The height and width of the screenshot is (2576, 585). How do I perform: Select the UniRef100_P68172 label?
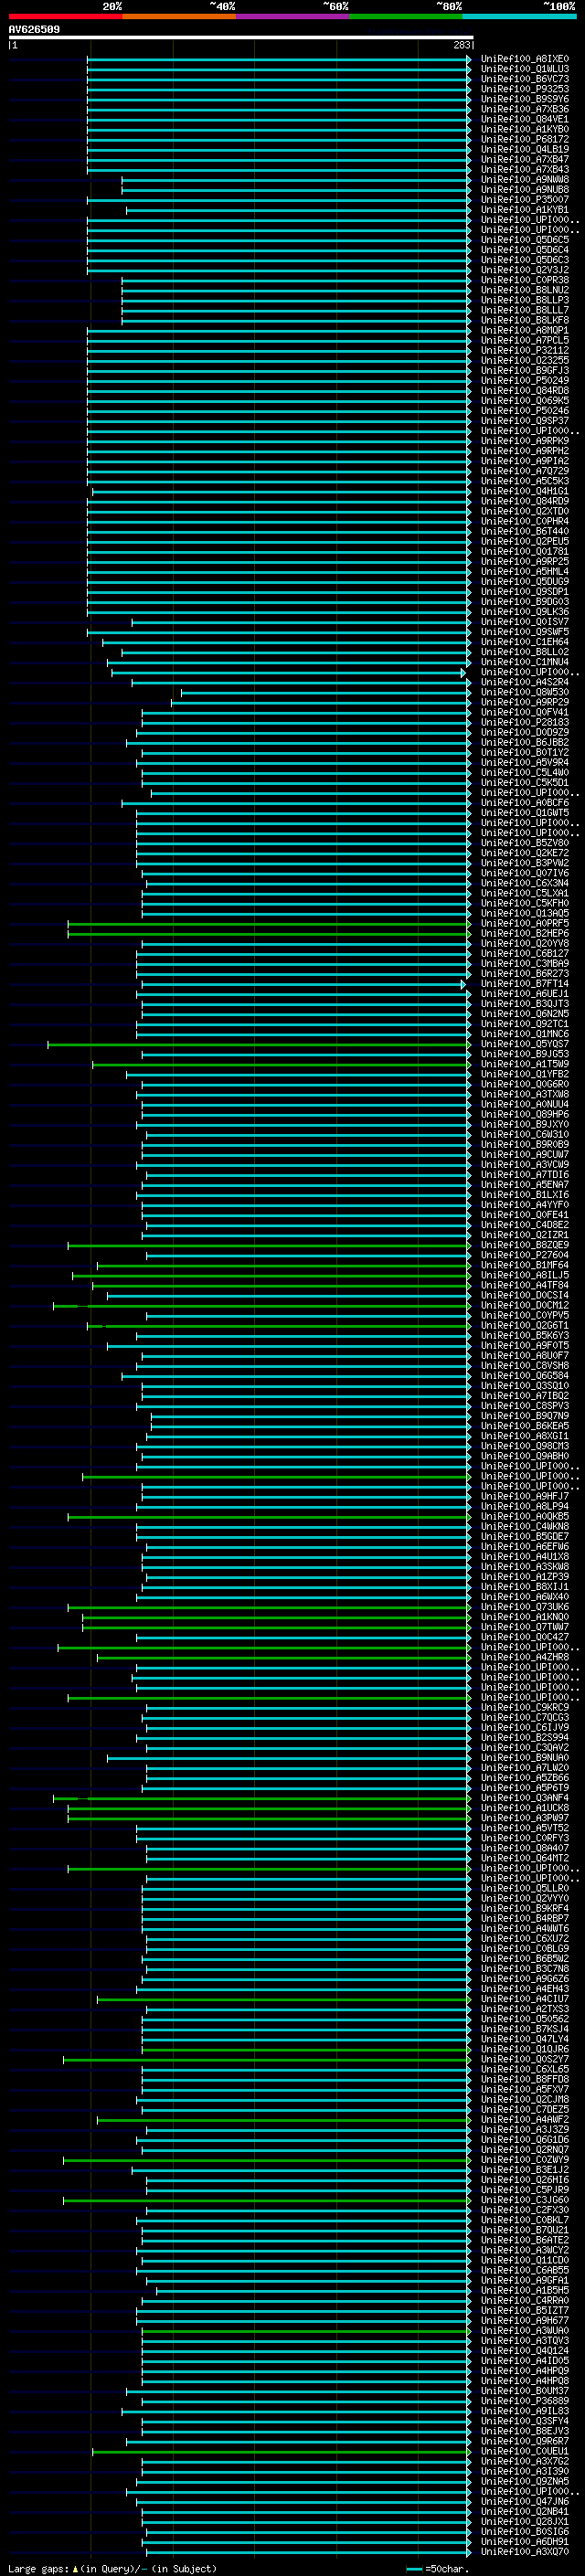[525, 139]
